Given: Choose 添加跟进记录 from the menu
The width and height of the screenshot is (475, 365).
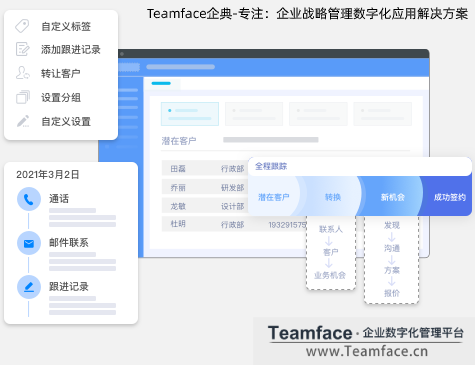Looking at the screenshot, I should pos(71,49).
